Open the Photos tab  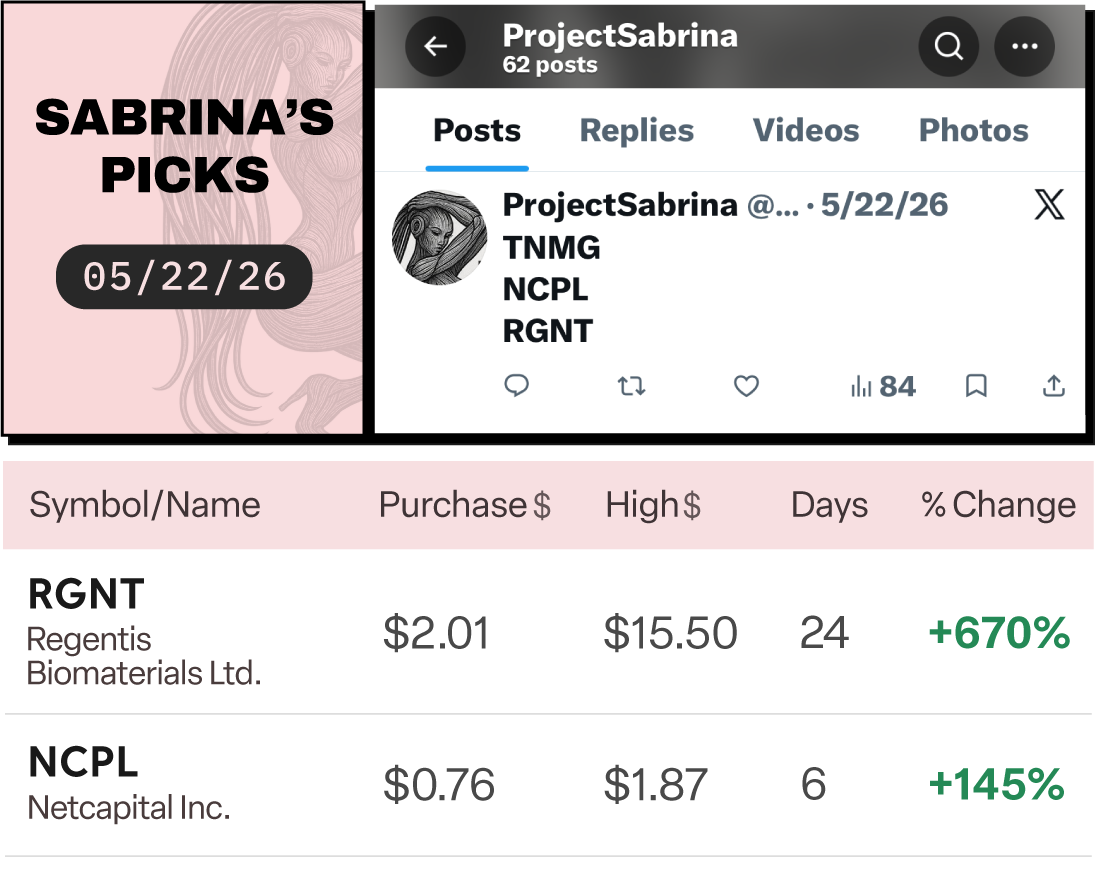973,131
